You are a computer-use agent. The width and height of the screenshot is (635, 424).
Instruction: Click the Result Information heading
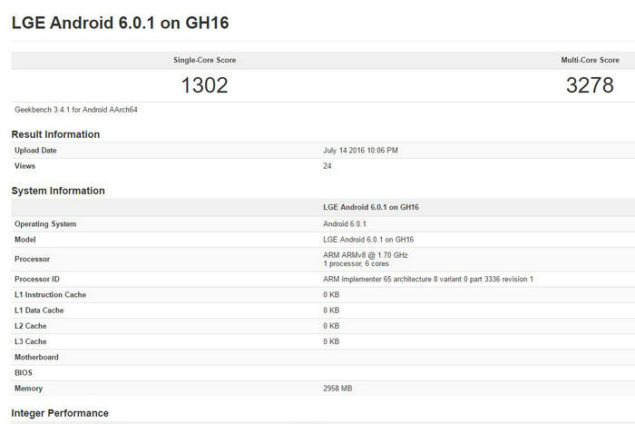pos(55,134)
